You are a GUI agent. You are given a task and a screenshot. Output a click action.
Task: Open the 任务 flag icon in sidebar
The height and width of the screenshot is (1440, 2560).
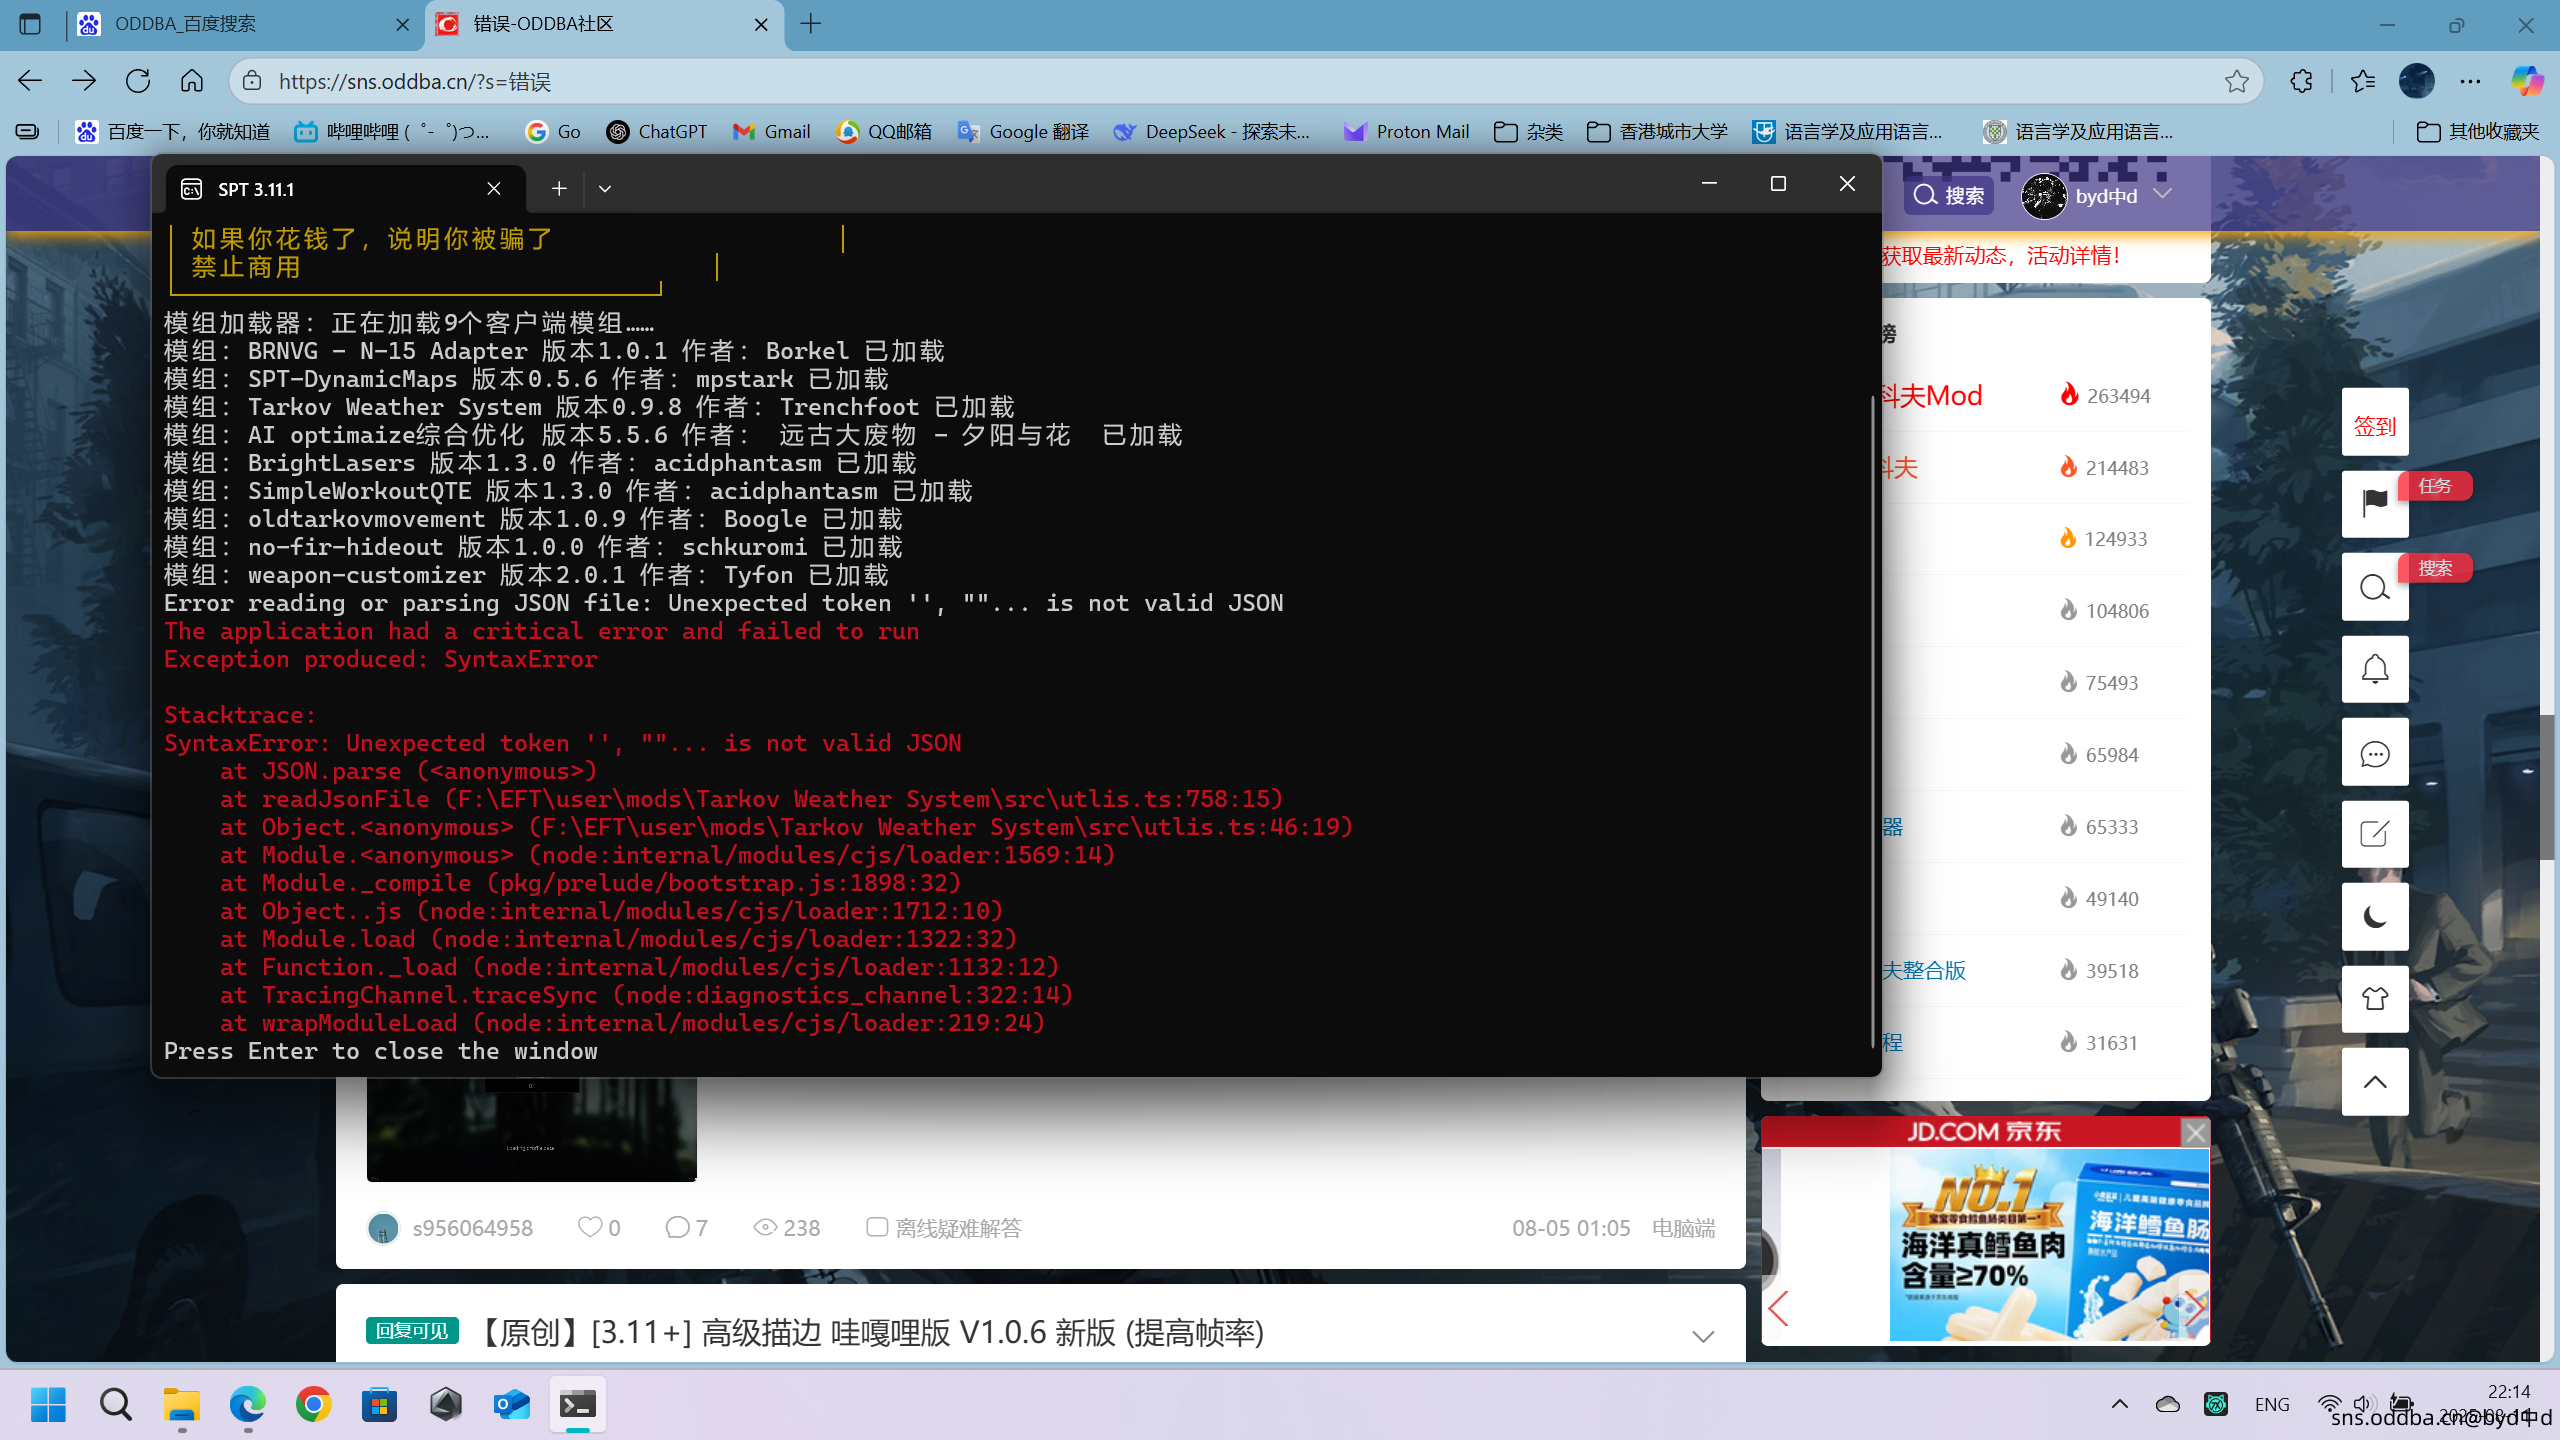coord(2375,502)
